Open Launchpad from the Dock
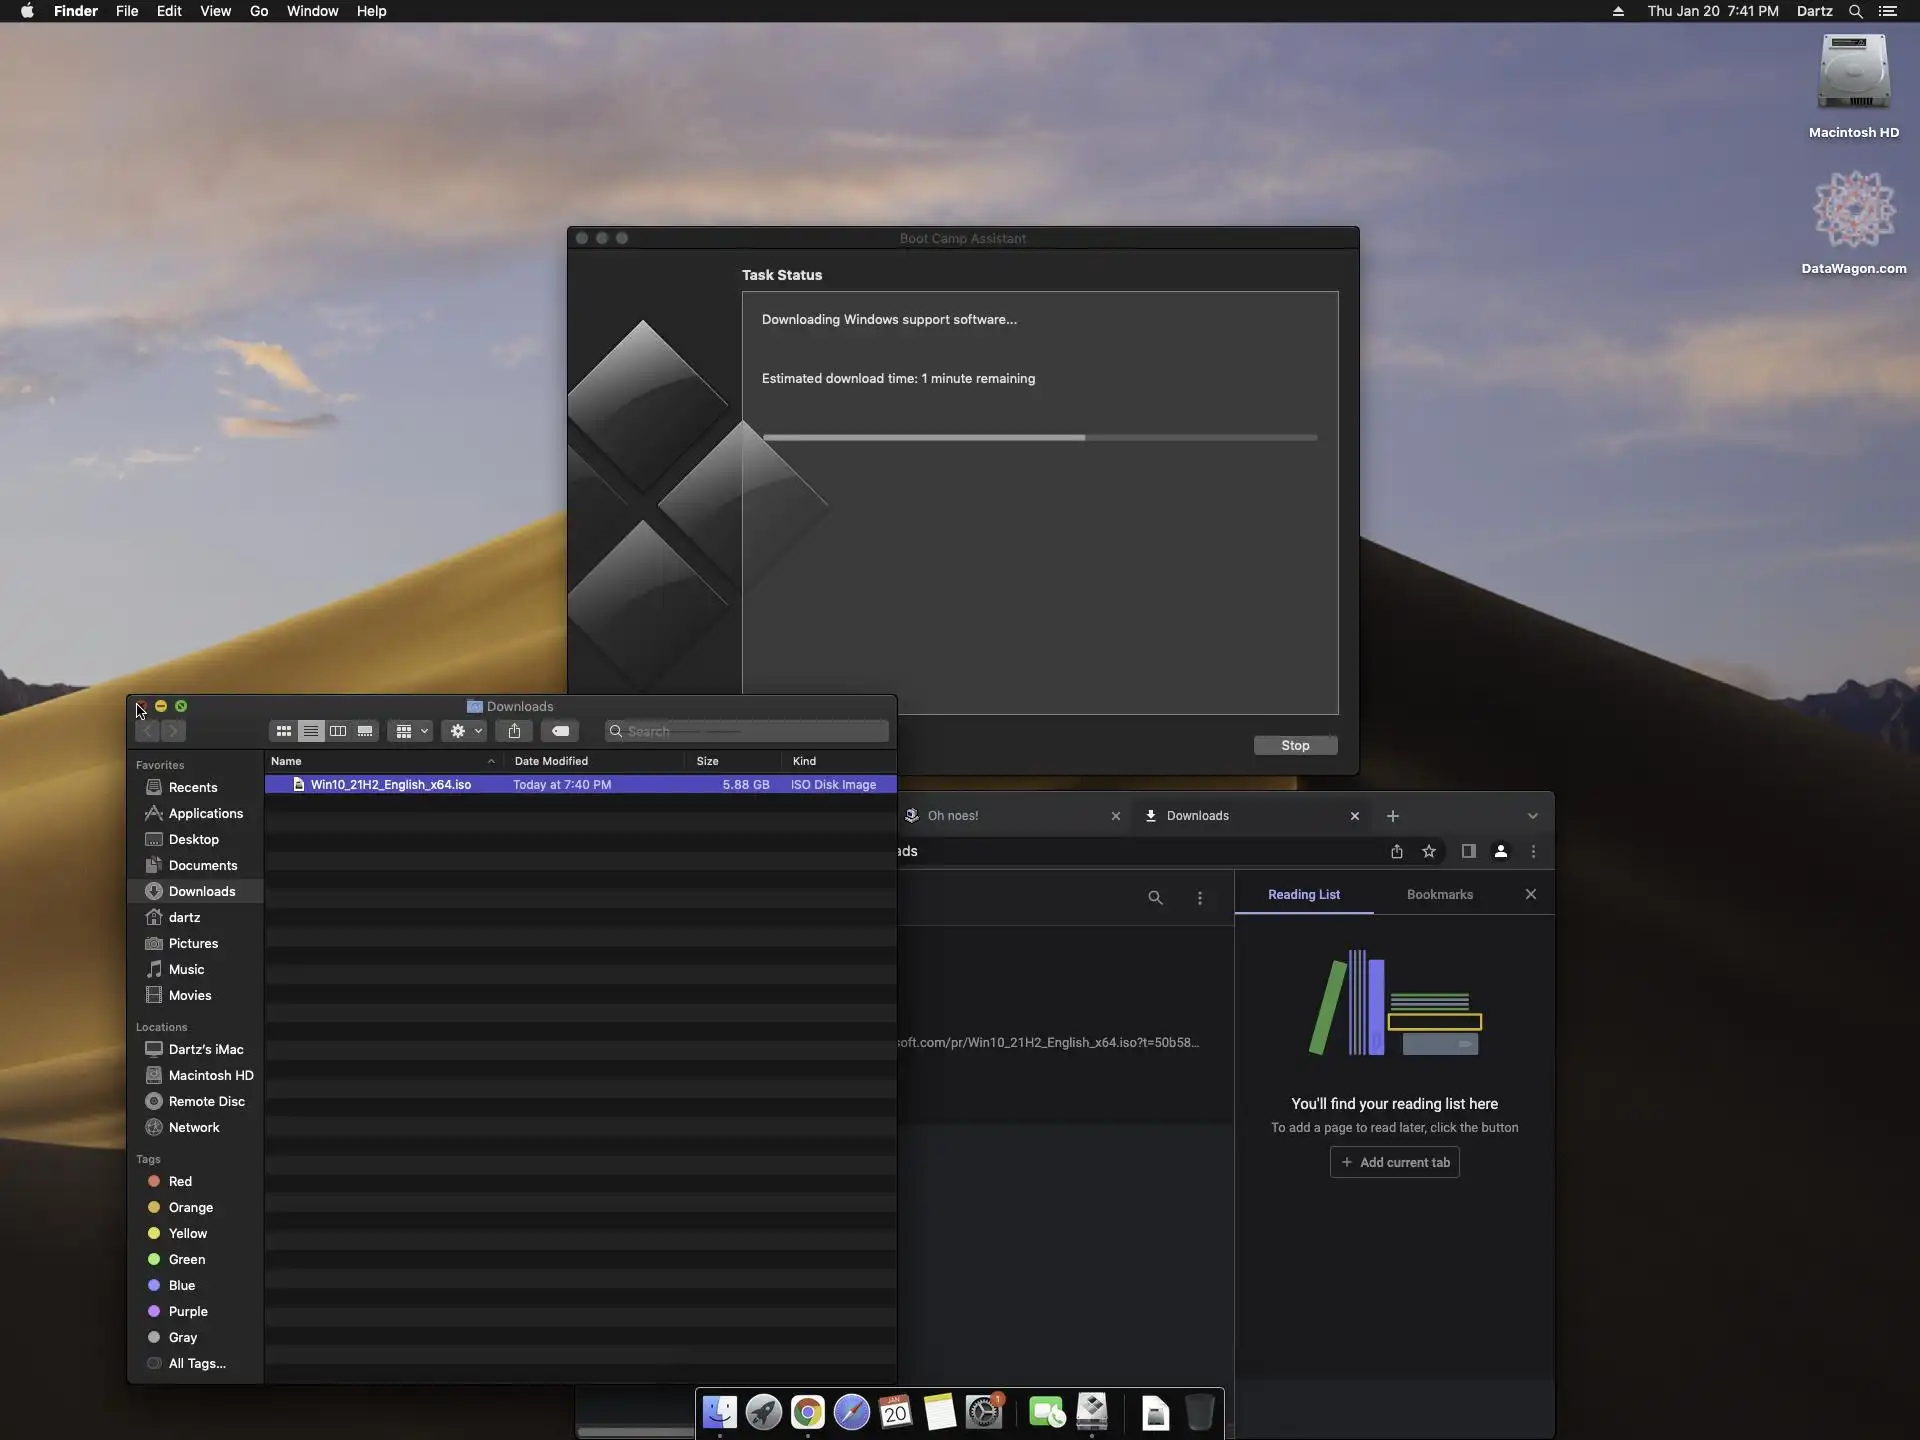This screenshot has width=1920, height=1440. pos(763,1412)
